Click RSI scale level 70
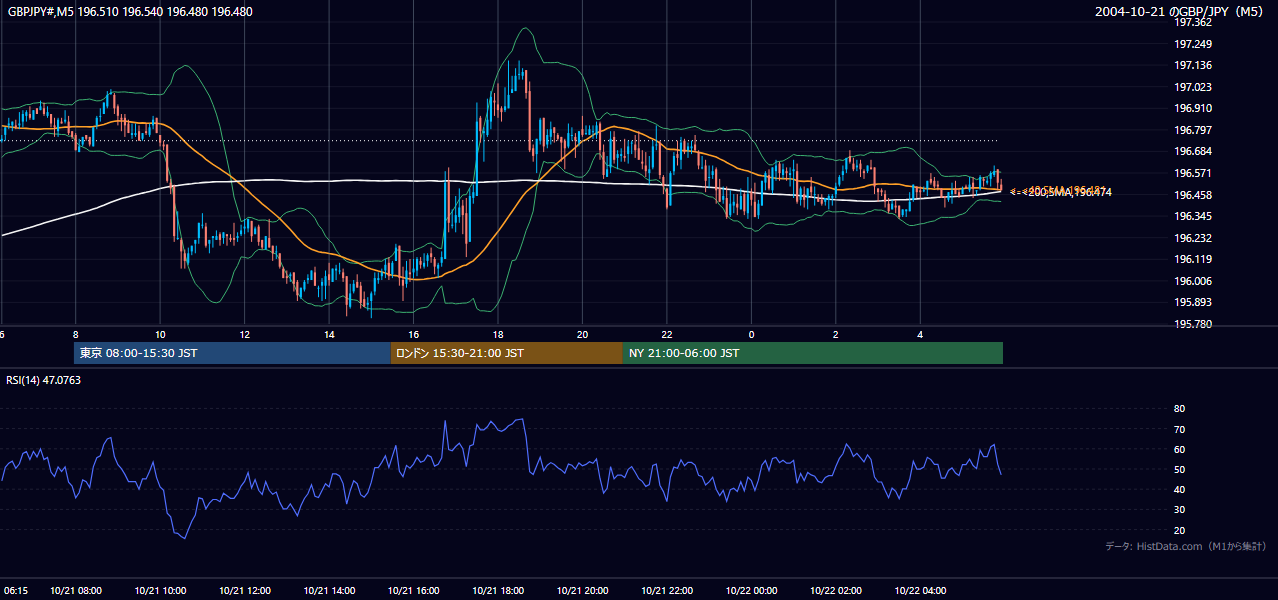Screen dimensions: 1278x600 1179,429
